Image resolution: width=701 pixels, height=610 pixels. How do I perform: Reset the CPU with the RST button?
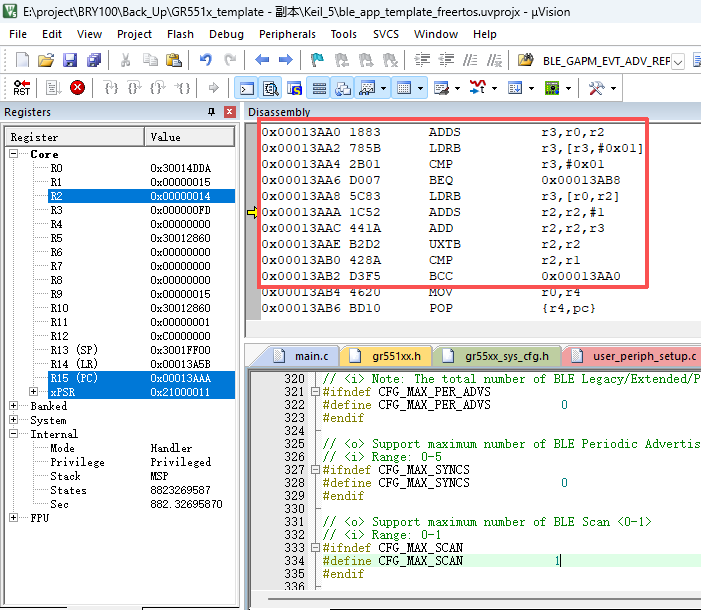click(21, 88)
